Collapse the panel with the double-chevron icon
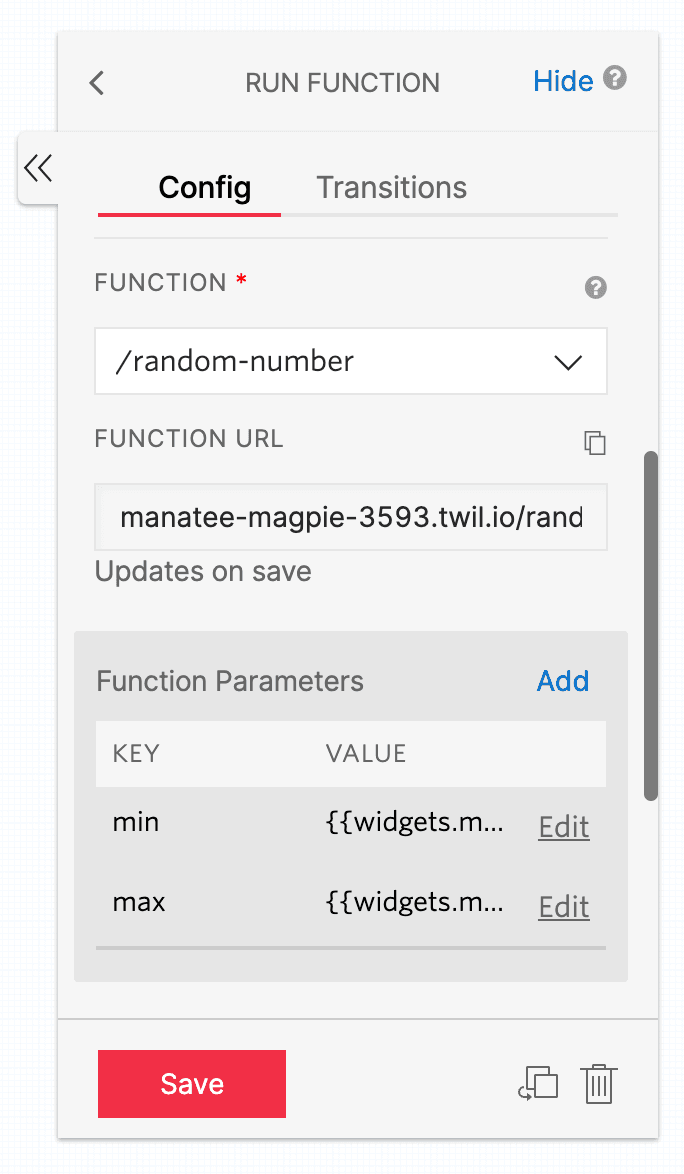684x1174 pixels. tap(38, 168)
